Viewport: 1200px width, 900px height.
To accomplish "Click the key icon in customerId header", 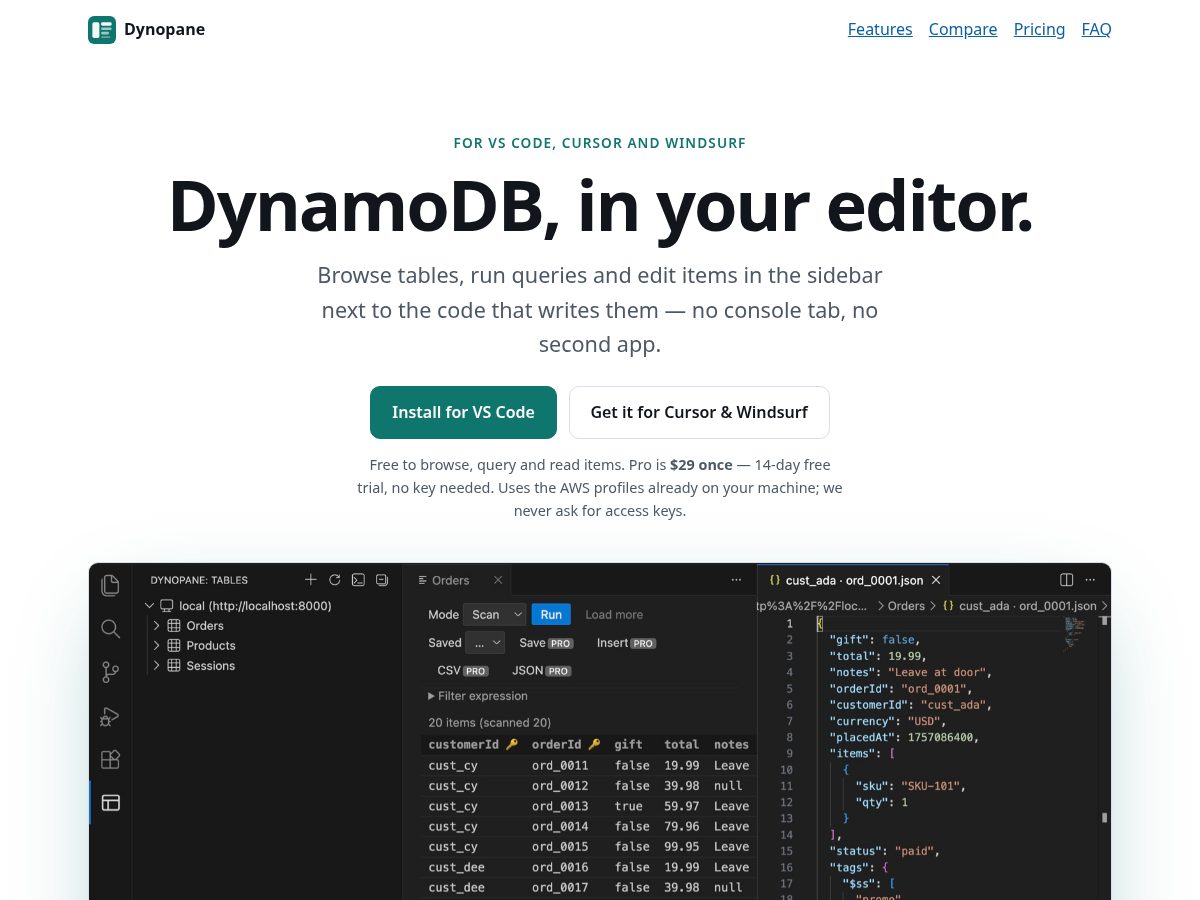I will pos(512,745).
